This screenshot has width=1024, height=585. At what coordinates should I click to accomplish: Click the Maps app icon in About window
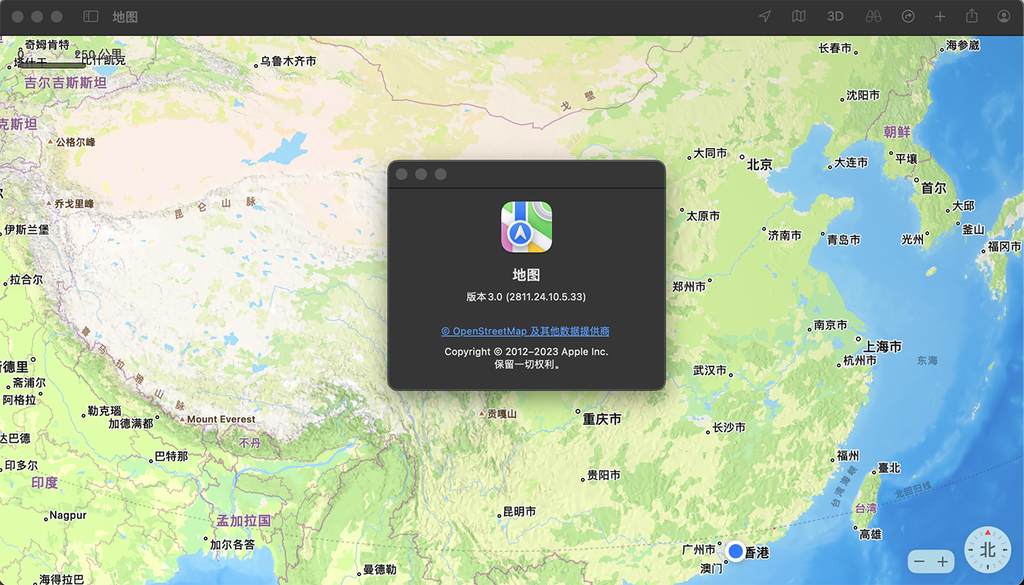[x=525, y=228]
